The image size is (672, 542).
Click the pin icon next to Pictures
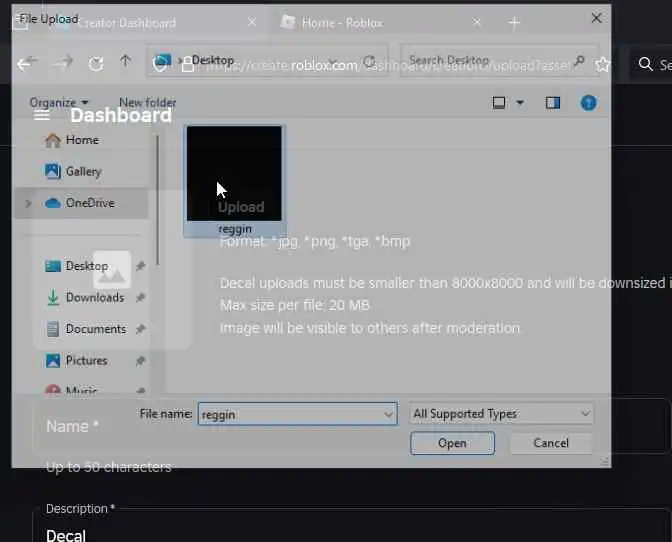pyautogui.click(x=141, y=361)
